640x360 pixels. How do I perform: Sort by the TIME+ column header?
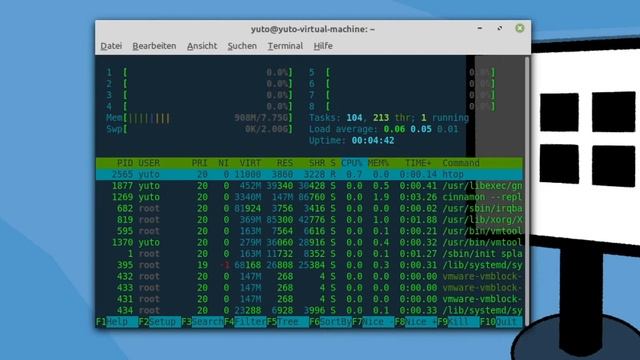[418, 163]
